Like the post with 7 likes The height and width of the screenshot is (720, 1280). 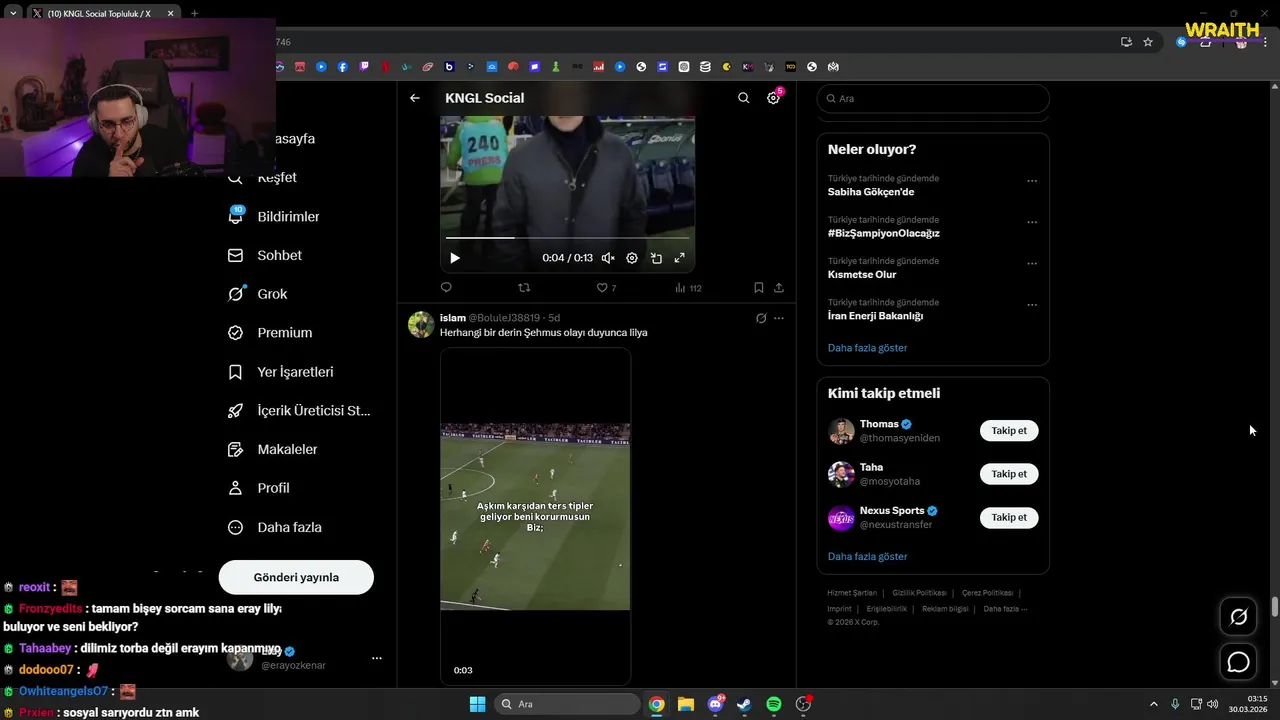(x=606, y=288)
